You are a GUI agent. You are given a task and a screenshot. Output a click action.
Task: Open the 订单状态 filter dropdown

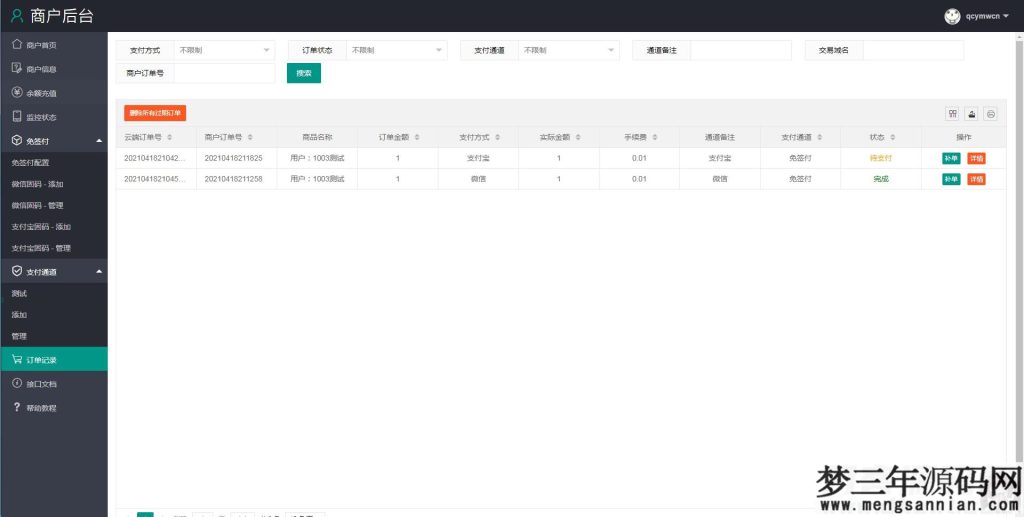pyautogui.click(x=396, y=50)
